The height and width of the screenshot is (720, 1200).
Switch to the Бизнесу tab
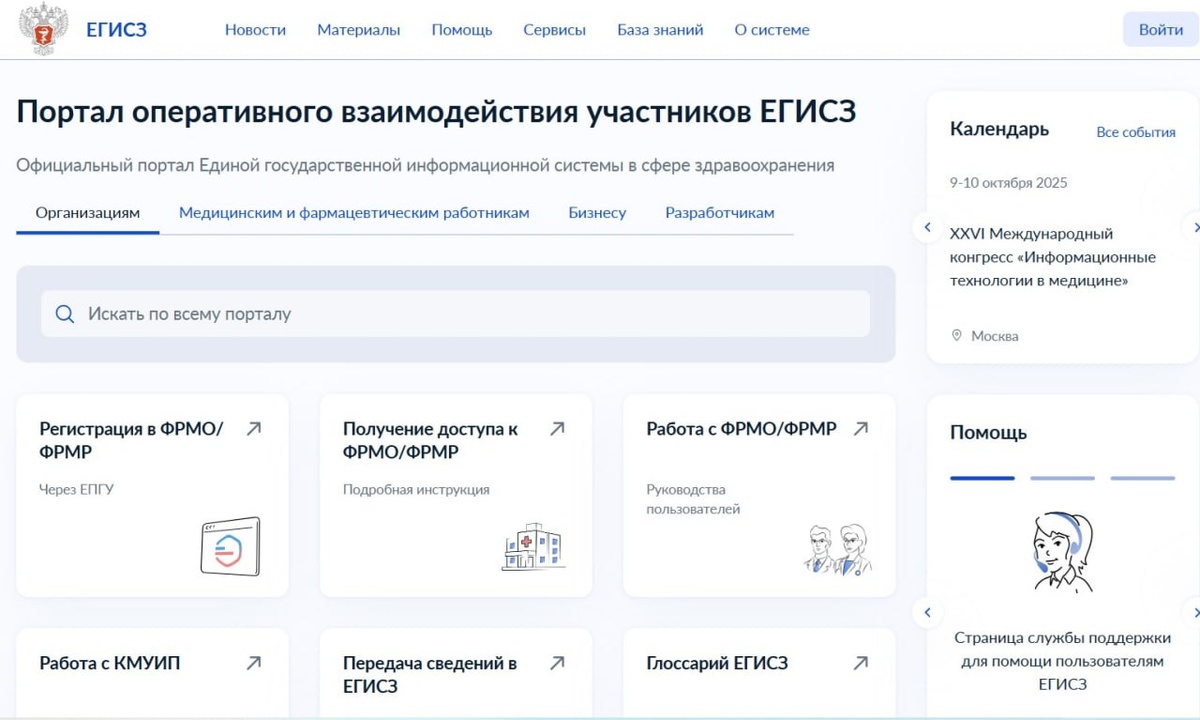point(597,213)
